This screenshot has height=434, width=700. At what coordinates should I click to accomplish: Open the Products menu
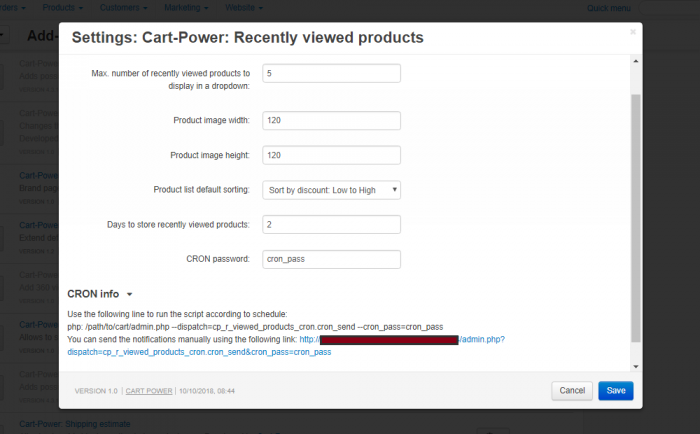[x=62, y=8]
